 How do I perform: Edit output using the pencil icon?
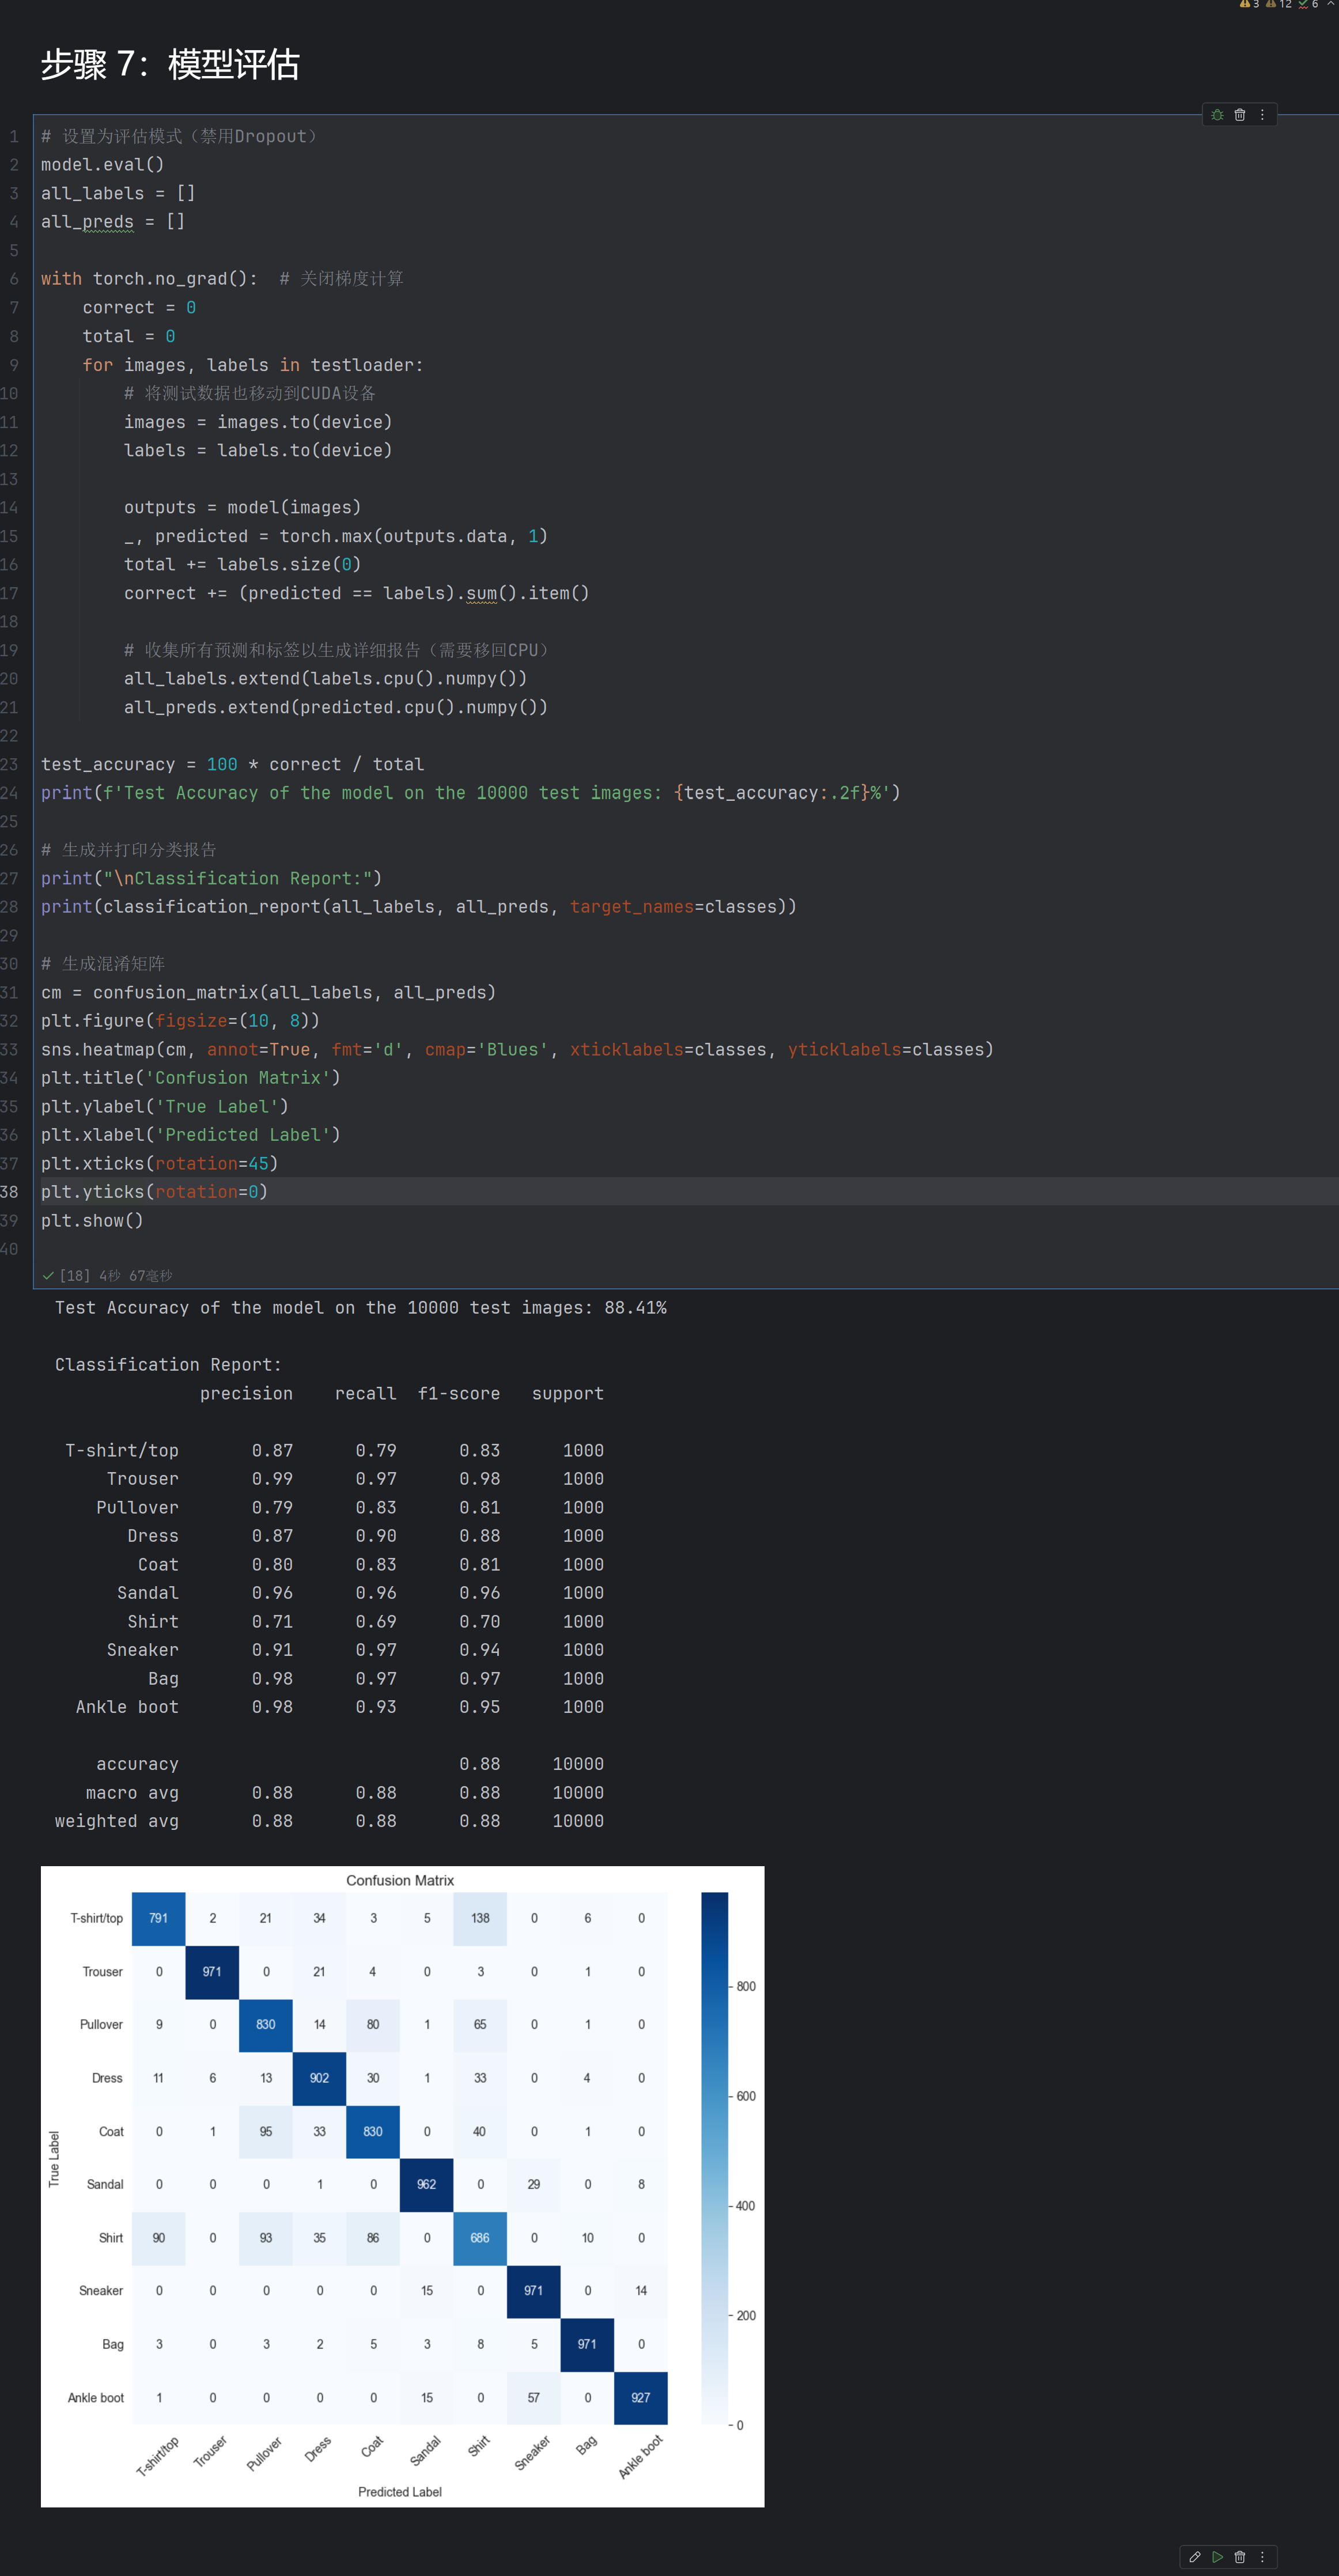pyautogui.click(x=1195, y=2557)
